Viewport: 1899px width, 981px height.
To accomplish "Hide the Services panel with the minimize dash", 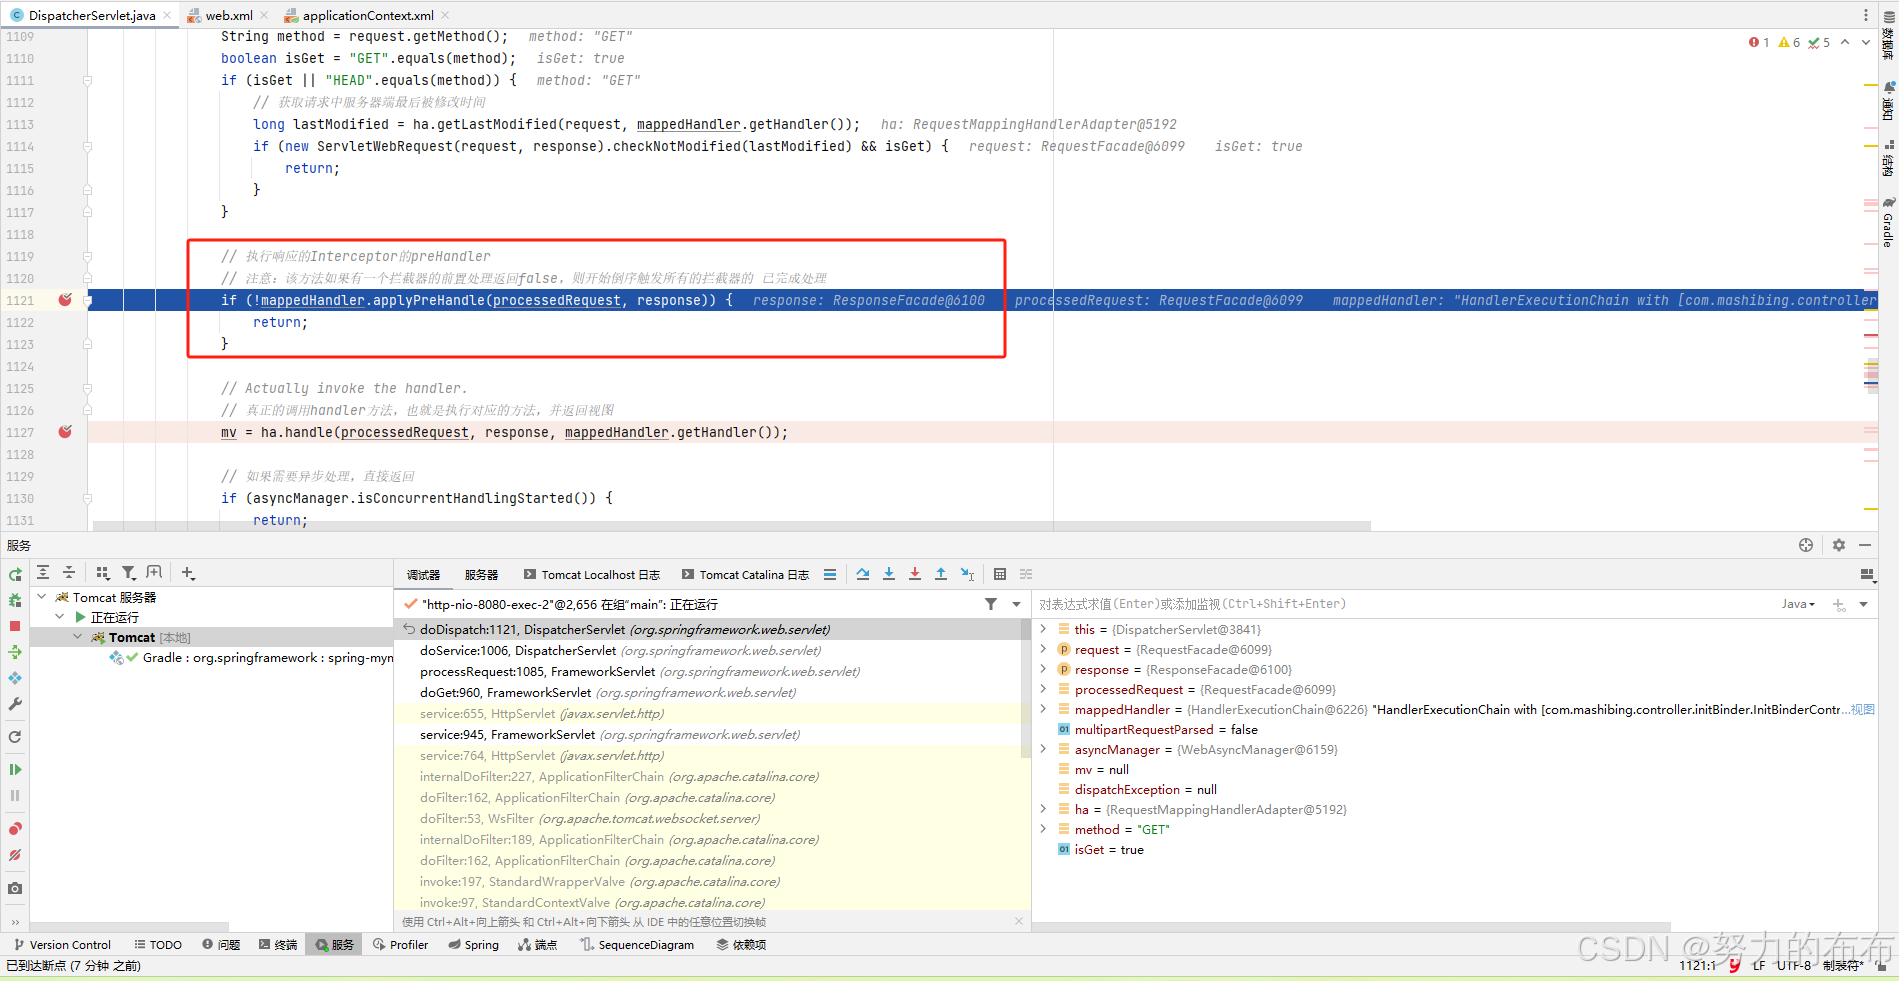I will [1865, 545].
